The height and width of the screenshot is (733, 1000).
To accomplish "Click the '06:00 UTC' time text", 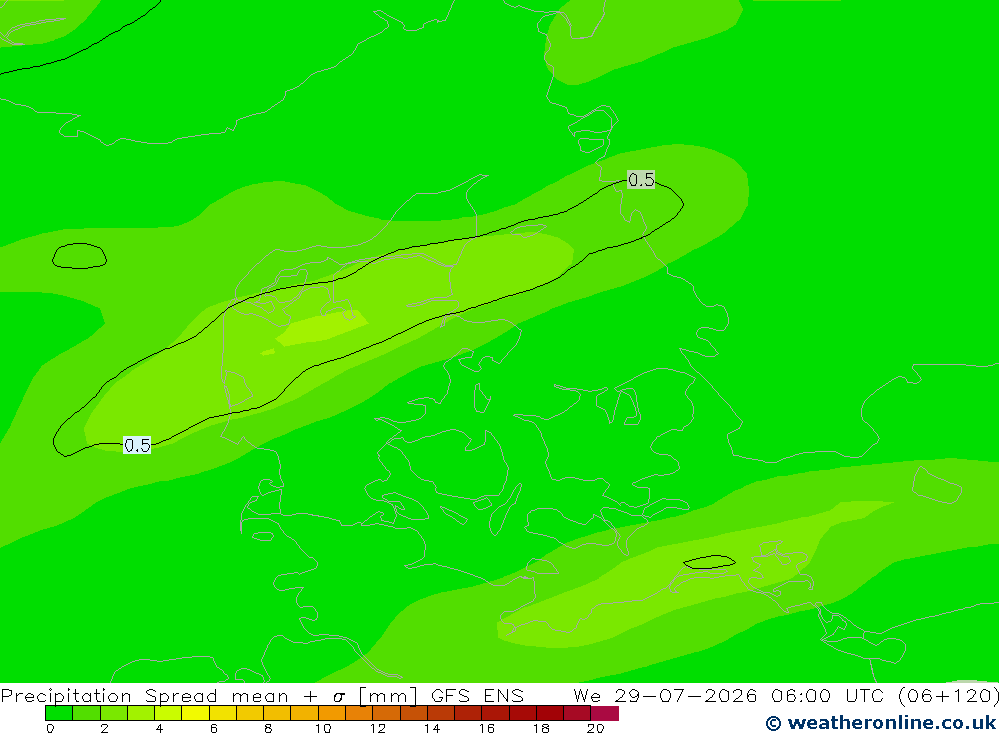I will [827, 695].
